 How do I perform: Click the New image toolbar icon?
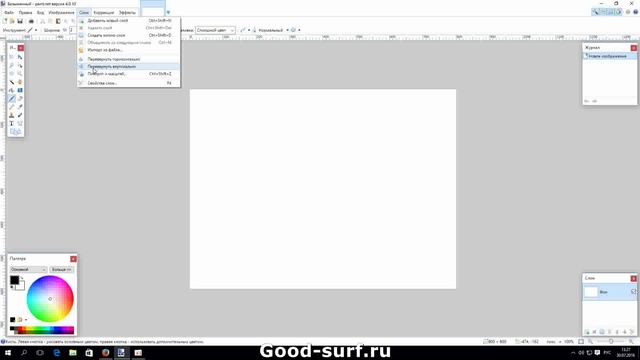5,21
